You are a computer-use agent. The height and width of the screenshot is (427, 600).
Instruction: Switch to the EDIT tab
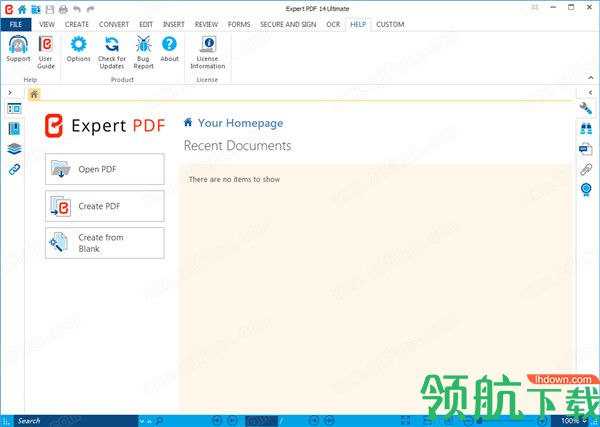coord(146,24)
